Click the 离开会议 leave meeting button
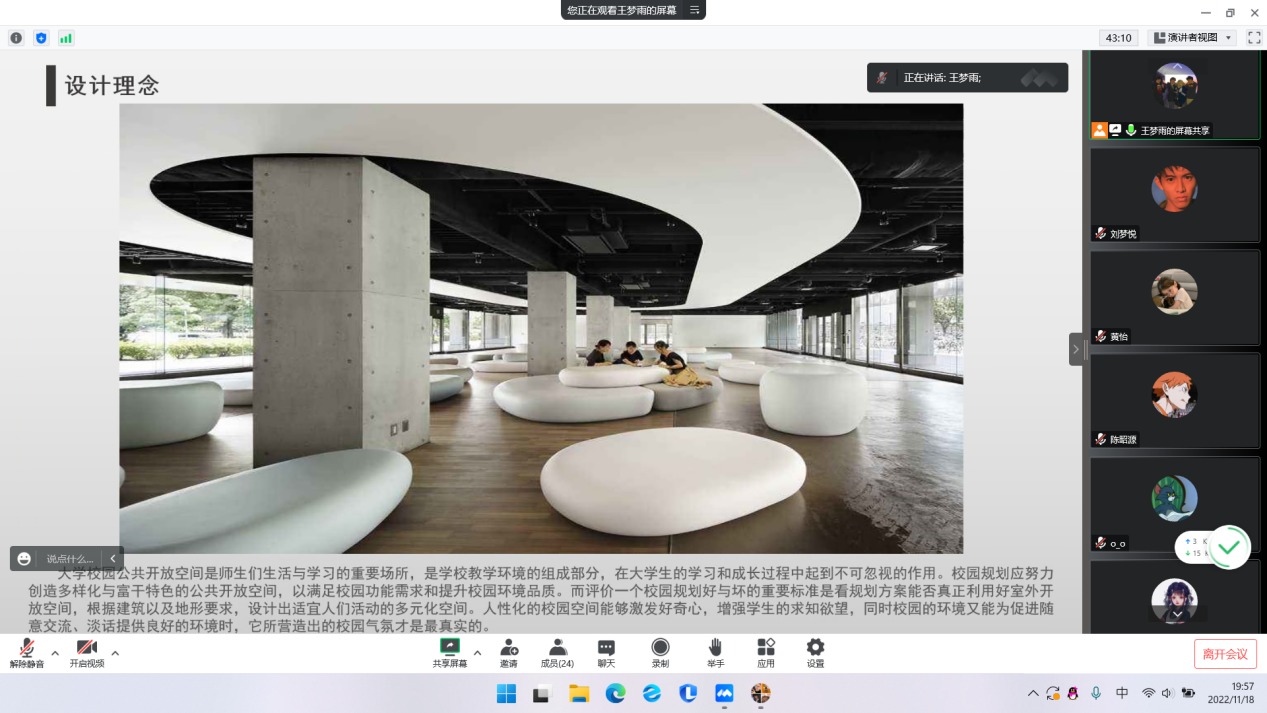Screen dimensions: 1267x713 1224,654
